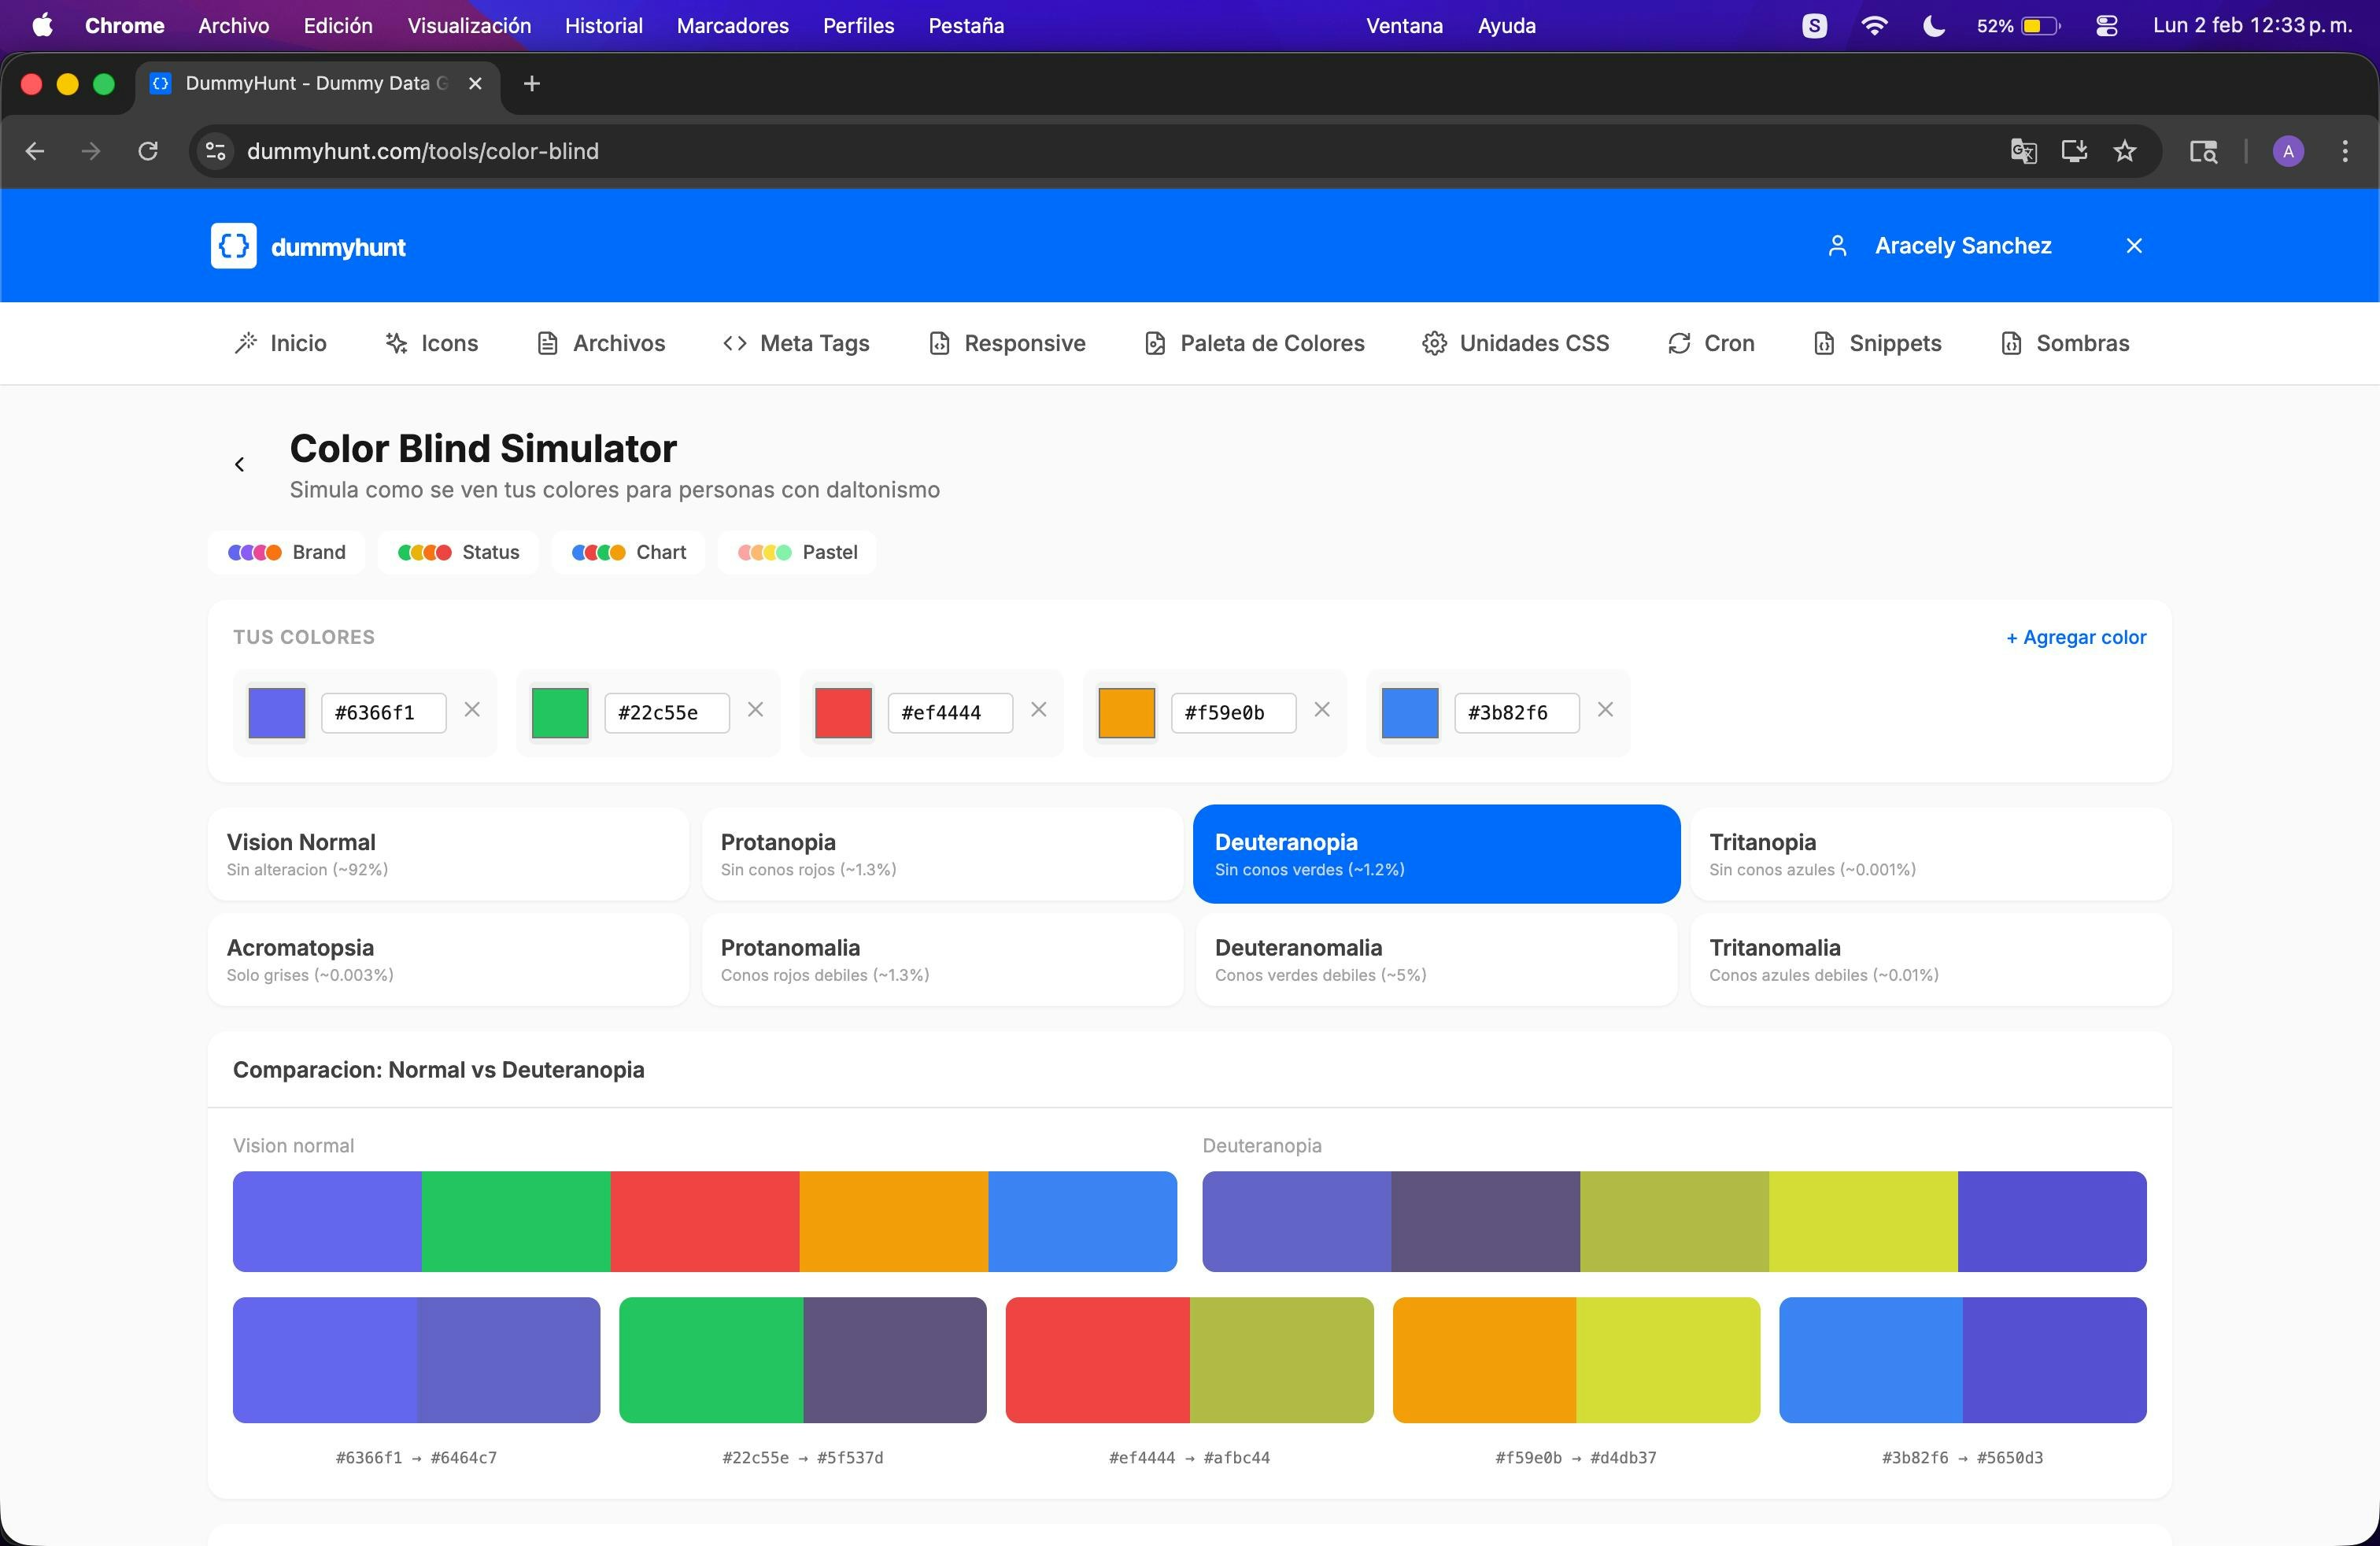Remove the #f59e0b color with its X
Image resolution: width=2380 pixels, height=1546 pixels.
(1321, 710)
